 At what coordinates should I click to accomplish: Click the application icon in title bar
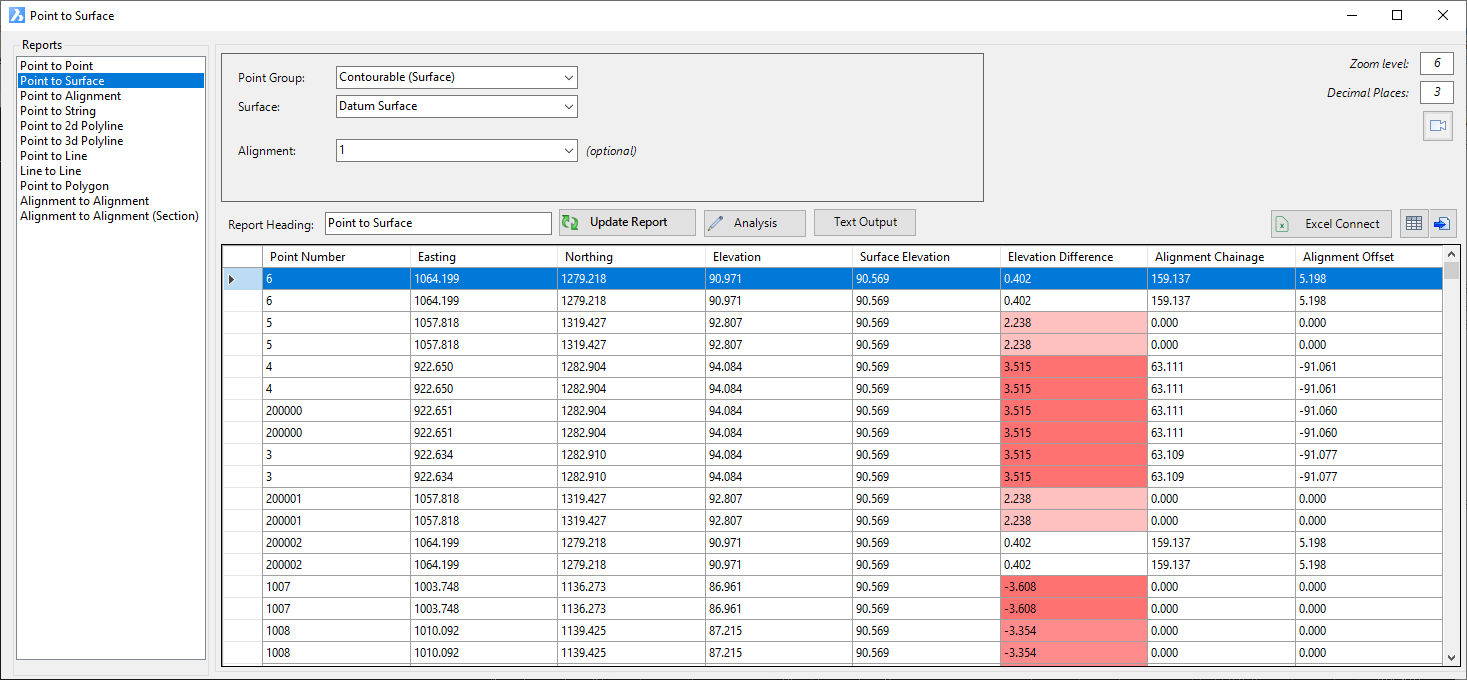point(16,15)
